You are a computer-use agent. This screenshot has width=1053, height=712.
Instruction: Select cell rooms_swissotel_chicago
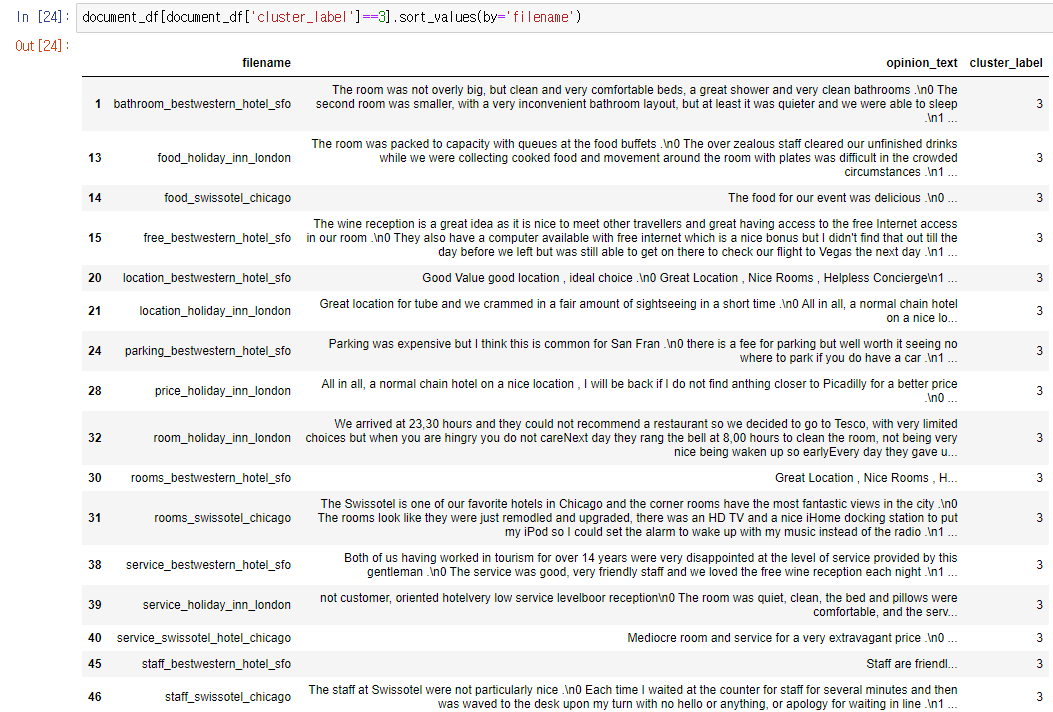click(222, 518)
